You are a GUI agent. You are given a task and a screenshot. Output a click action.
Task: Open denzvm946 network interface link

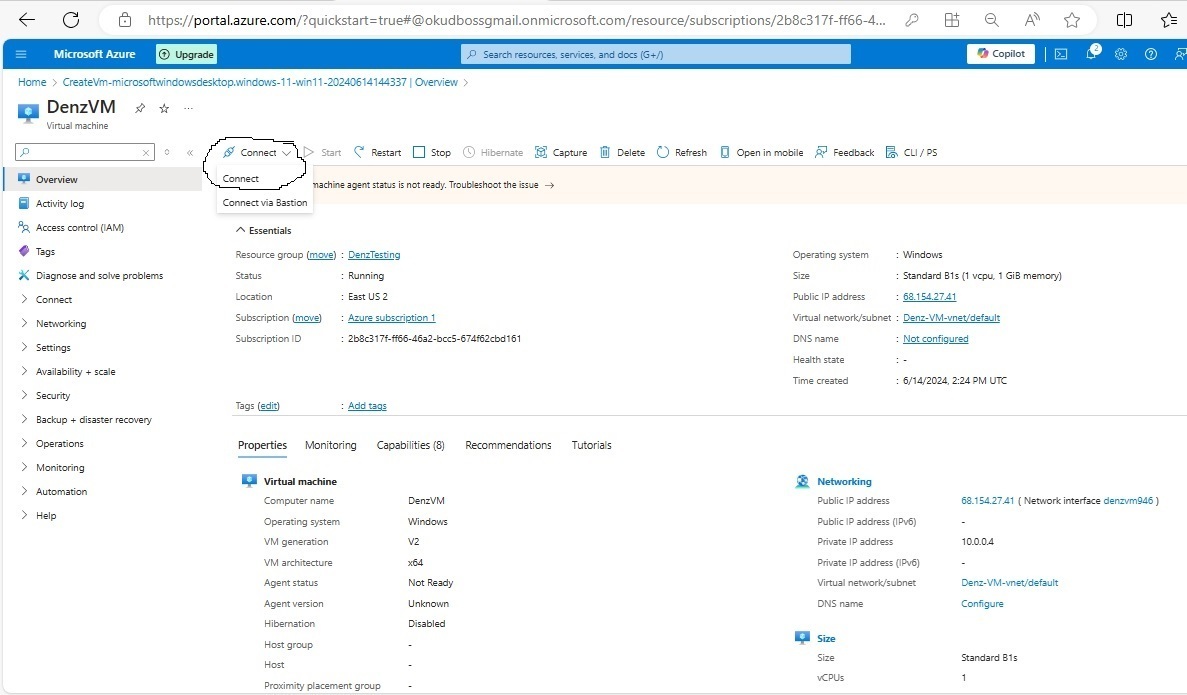(1128, 501)
